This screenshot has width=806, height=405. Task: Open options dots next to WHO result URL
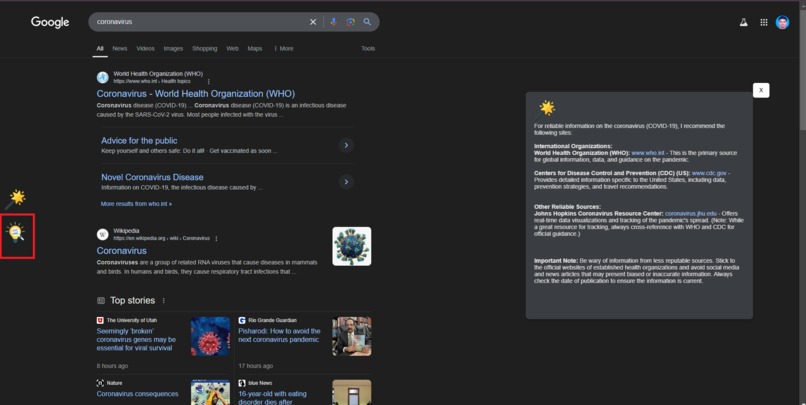[x=209, y=81]
